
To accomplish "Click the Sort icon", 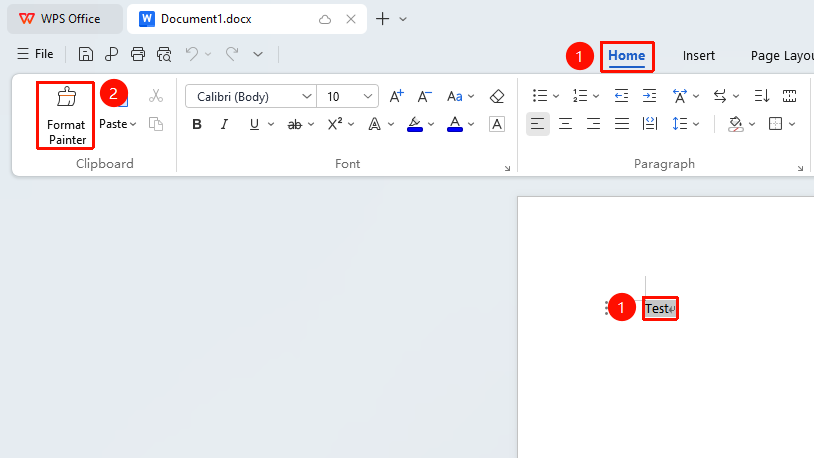I will tap(762, 96).
